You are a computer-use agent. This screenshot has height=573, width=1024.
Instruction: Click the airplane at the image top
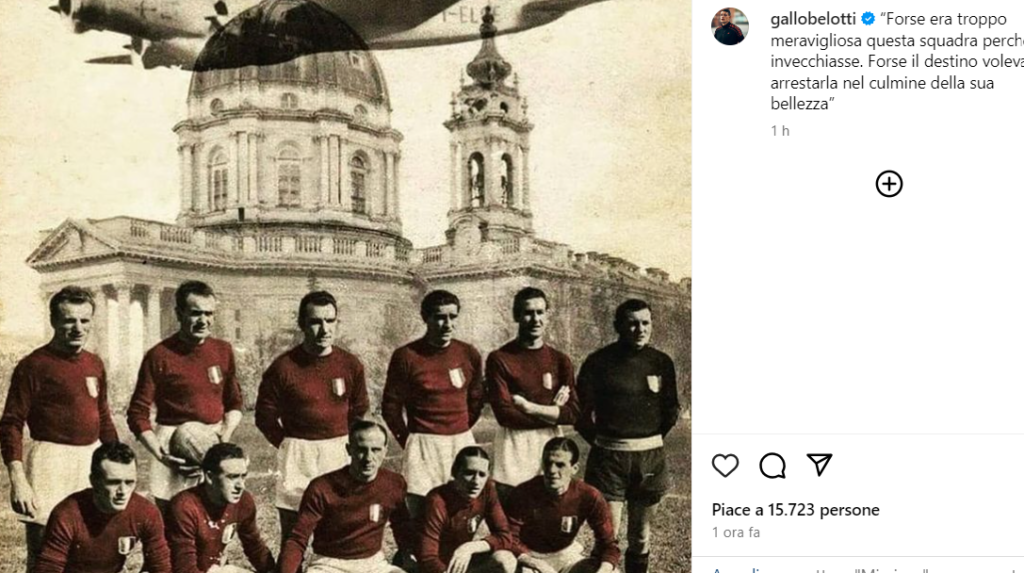click(x=313, y=29)
